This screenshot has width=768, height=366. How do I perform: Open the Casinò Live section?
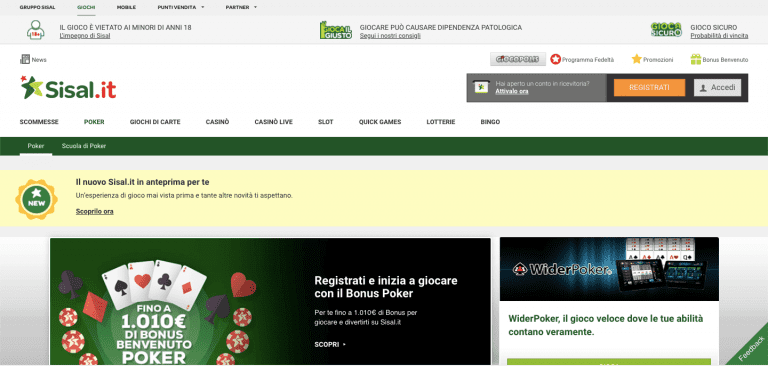[x=274, y=122]
